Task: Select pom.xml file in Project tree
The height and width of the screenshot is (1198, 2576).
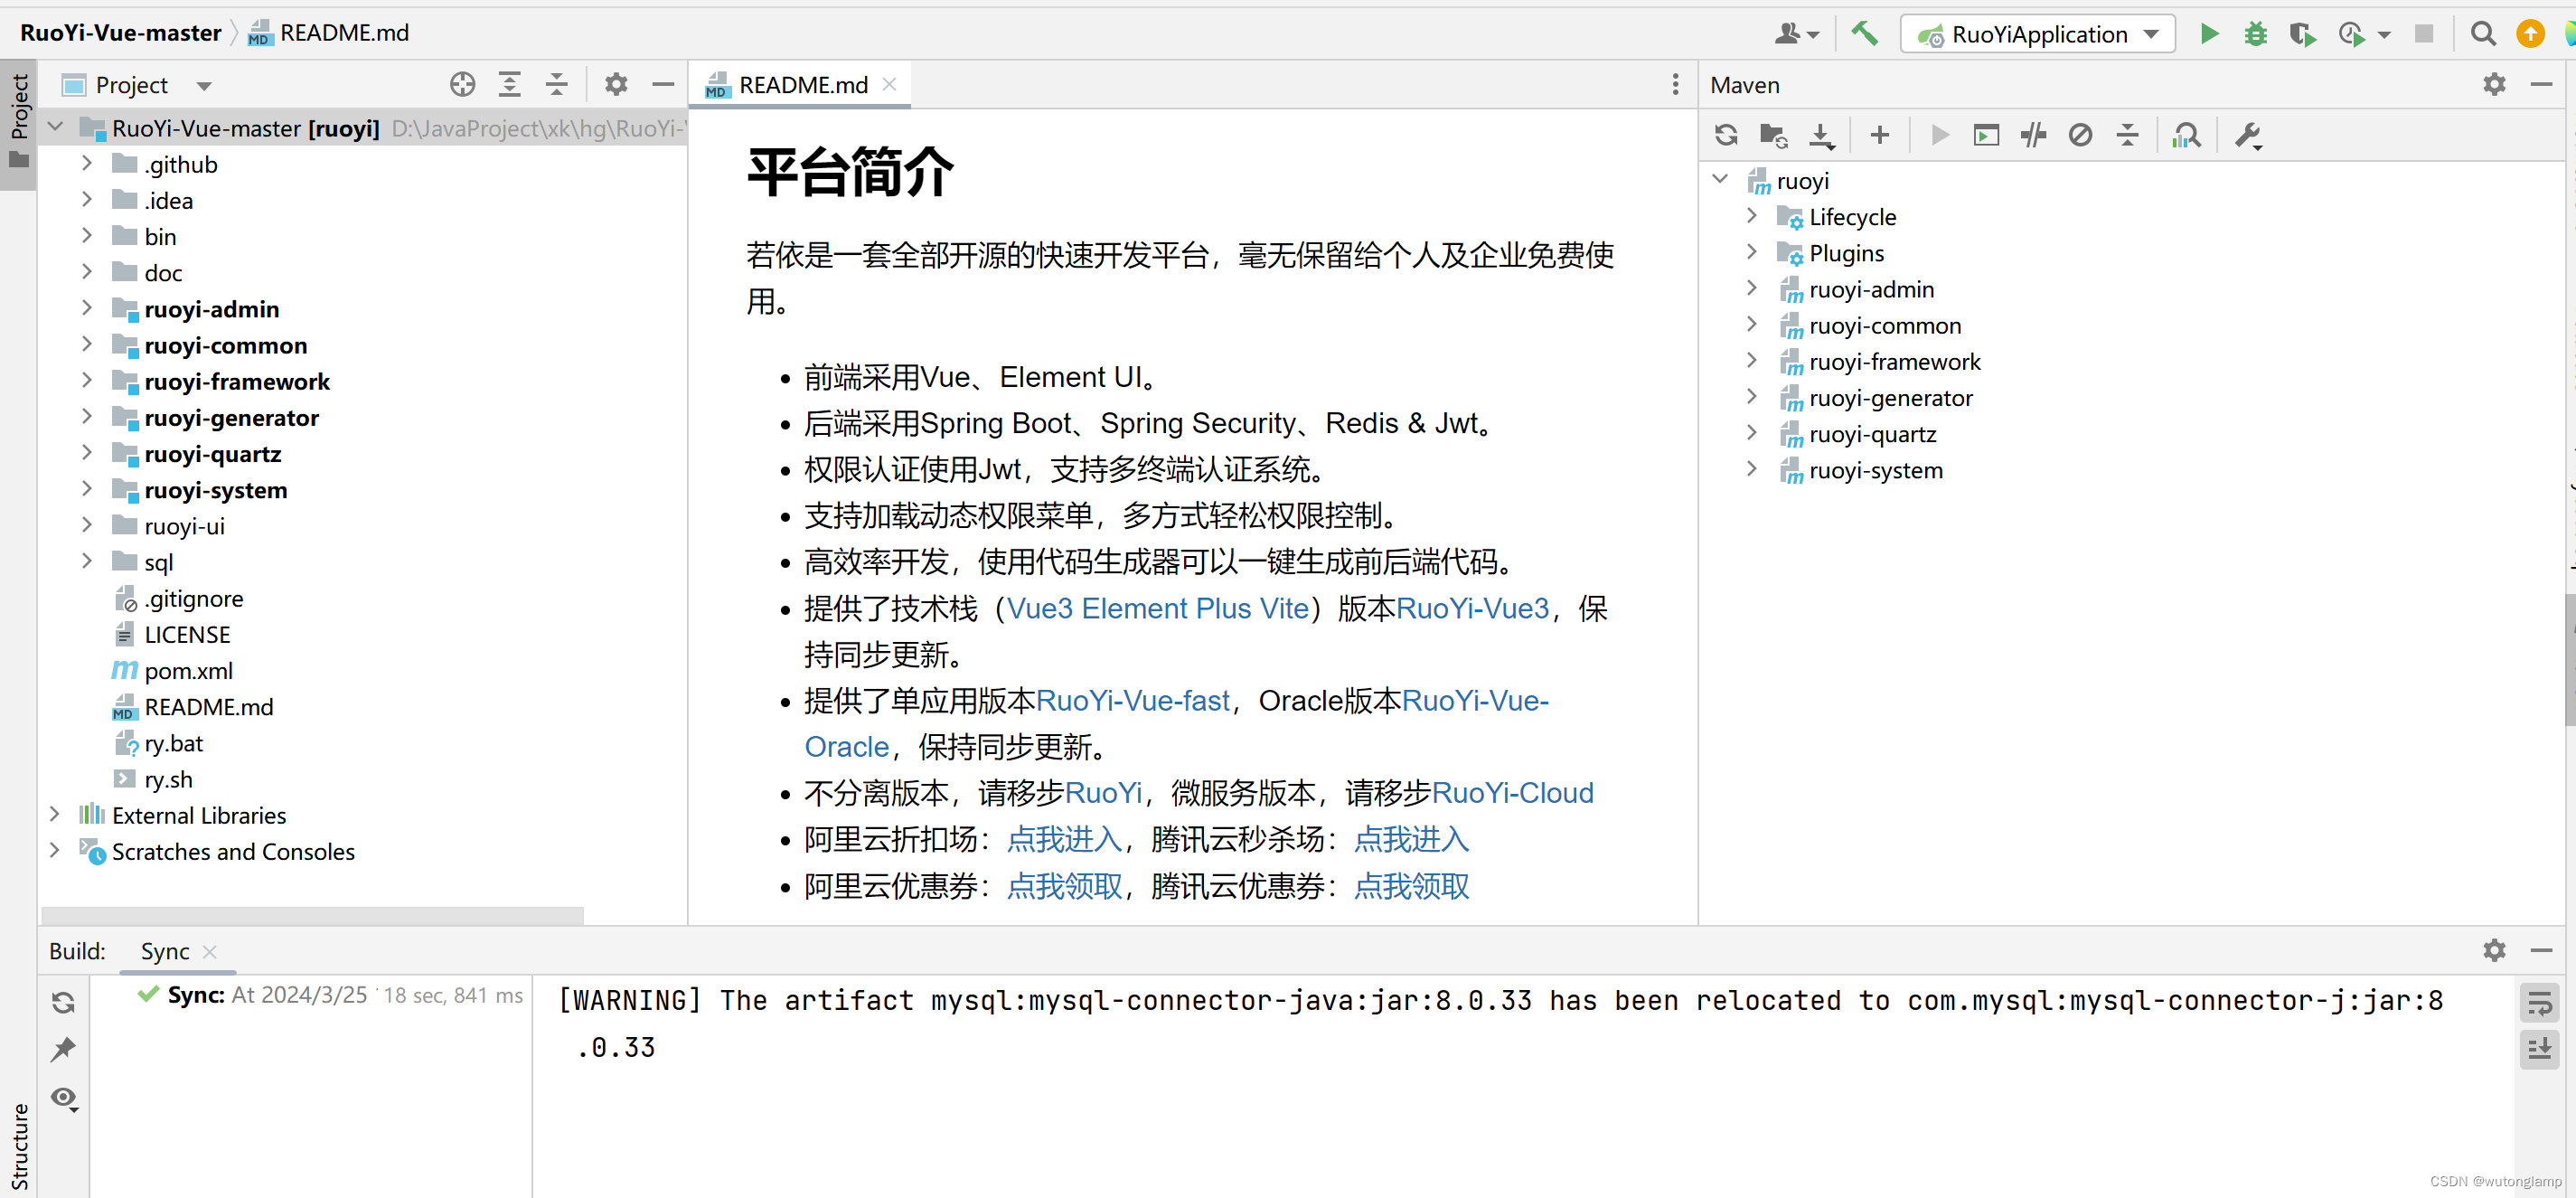Action: (188, 671)
